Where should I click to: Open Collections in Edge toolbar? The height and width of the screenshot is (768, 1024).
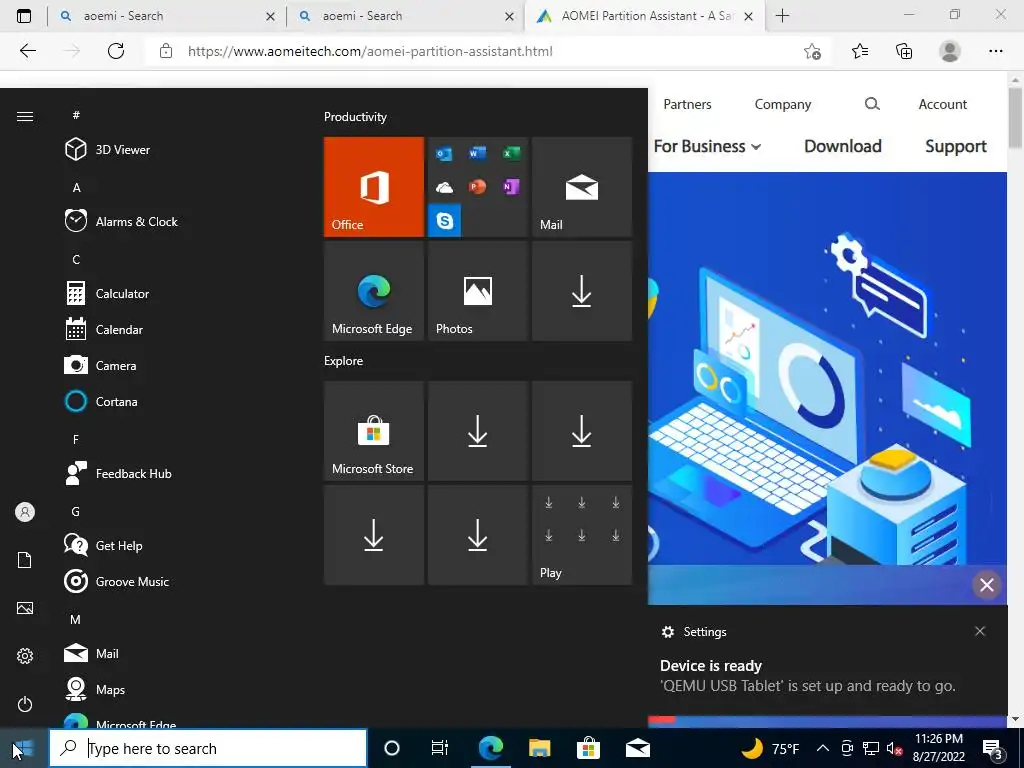pos(904,51)
